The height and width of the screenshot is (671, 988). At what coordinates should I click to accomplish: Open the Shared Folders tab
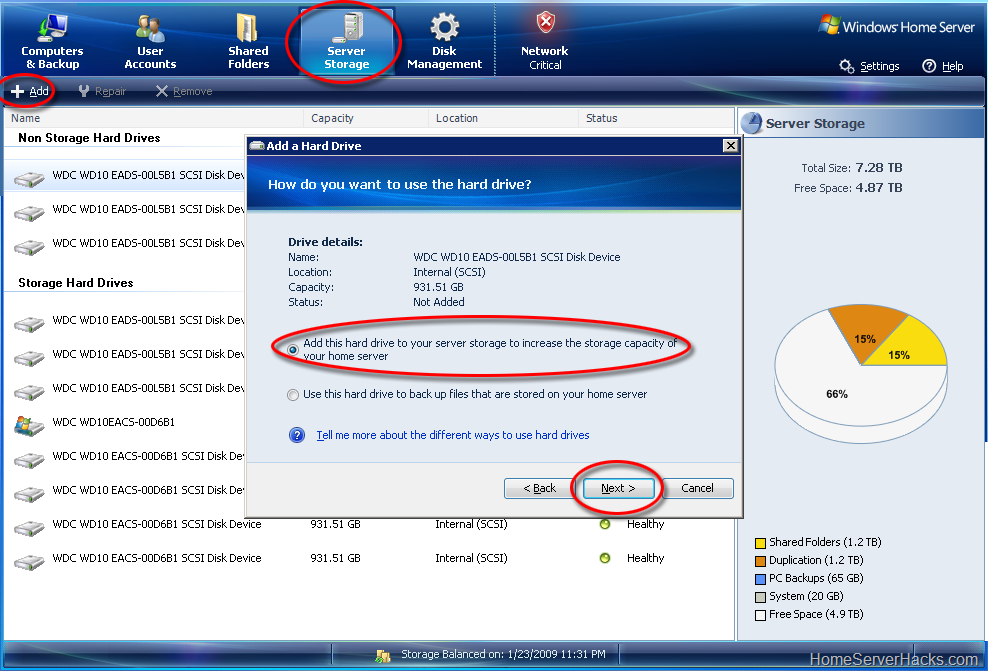pos(248,42)
